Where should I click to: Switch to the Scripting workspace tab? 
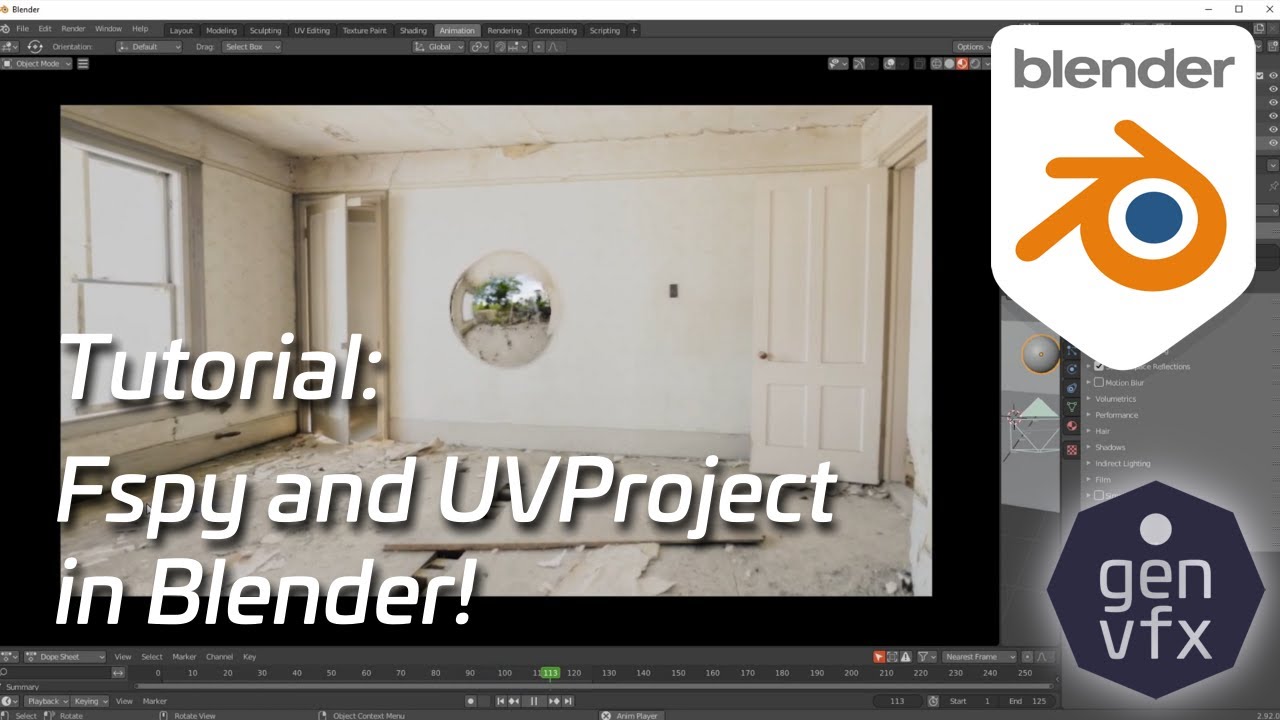(x=604, y=30)
